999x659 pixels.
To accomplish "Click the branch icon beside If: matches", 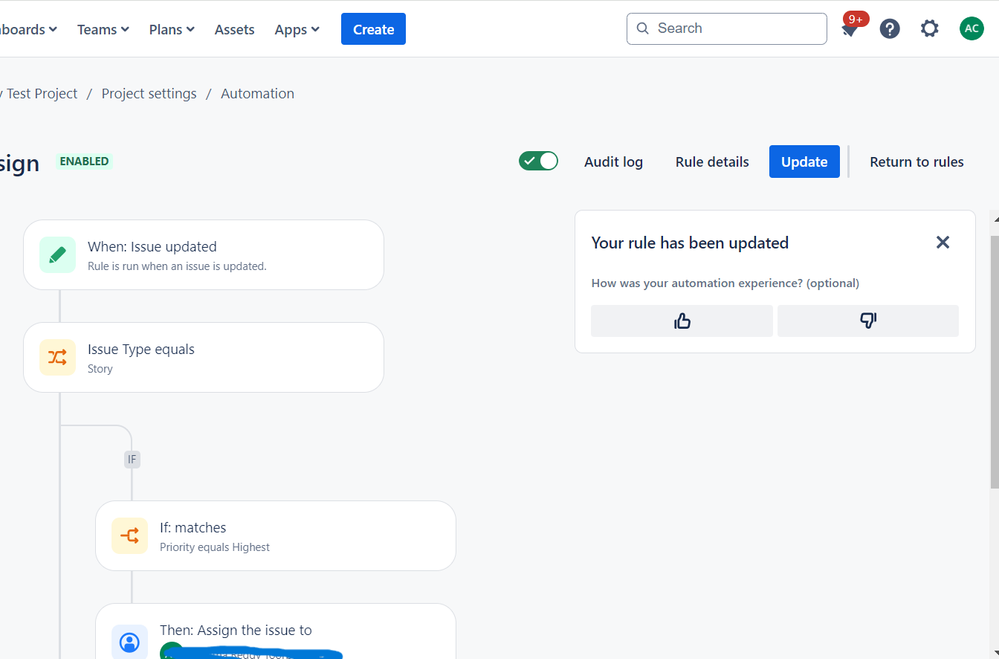I will 129,535.
